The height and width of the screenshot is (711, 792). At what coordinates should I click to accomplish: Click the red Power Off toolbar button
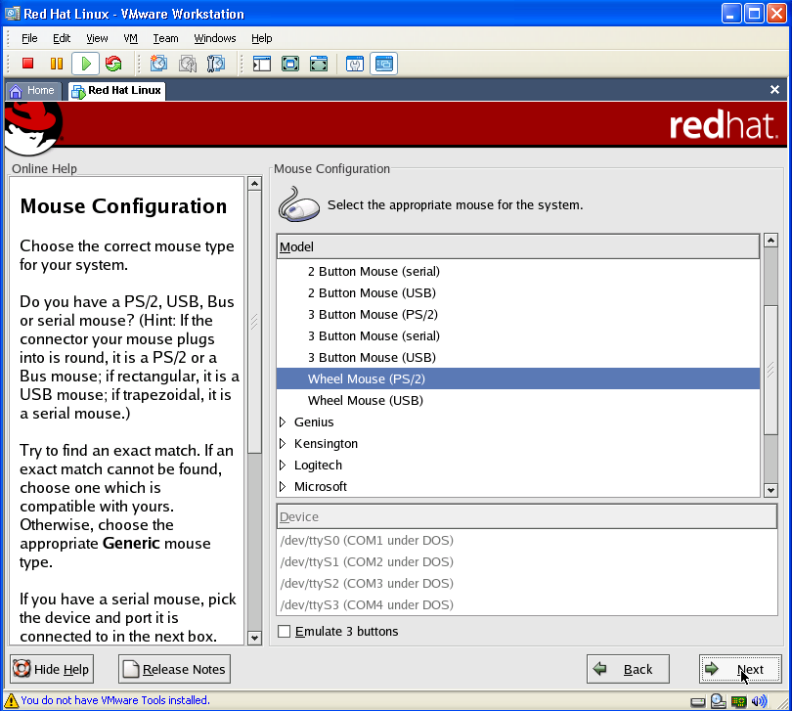(x=28, y=64)
